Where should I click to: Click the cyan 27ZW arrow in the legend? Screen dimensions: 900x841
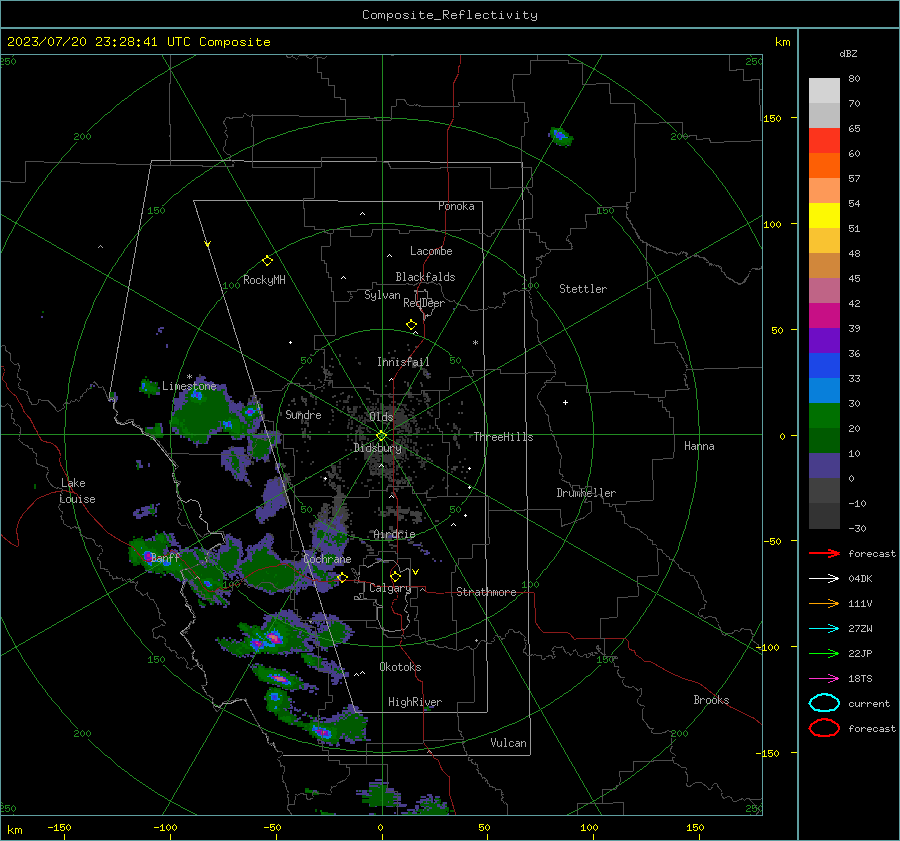pos(824,629)
